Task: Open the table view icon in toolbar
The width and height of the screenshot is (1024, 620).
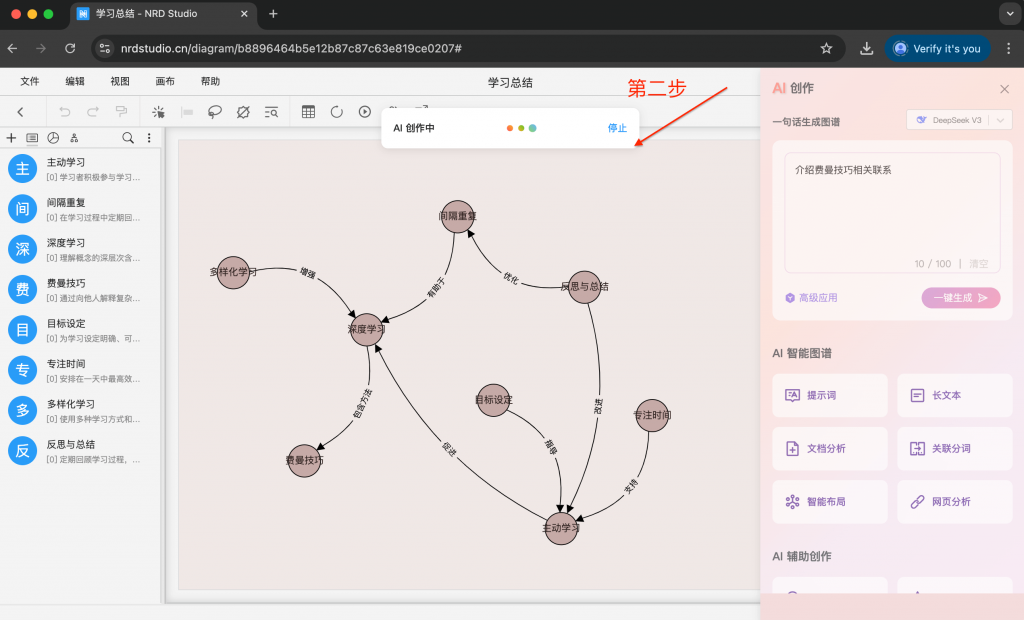Action: [x=308, y=112]
